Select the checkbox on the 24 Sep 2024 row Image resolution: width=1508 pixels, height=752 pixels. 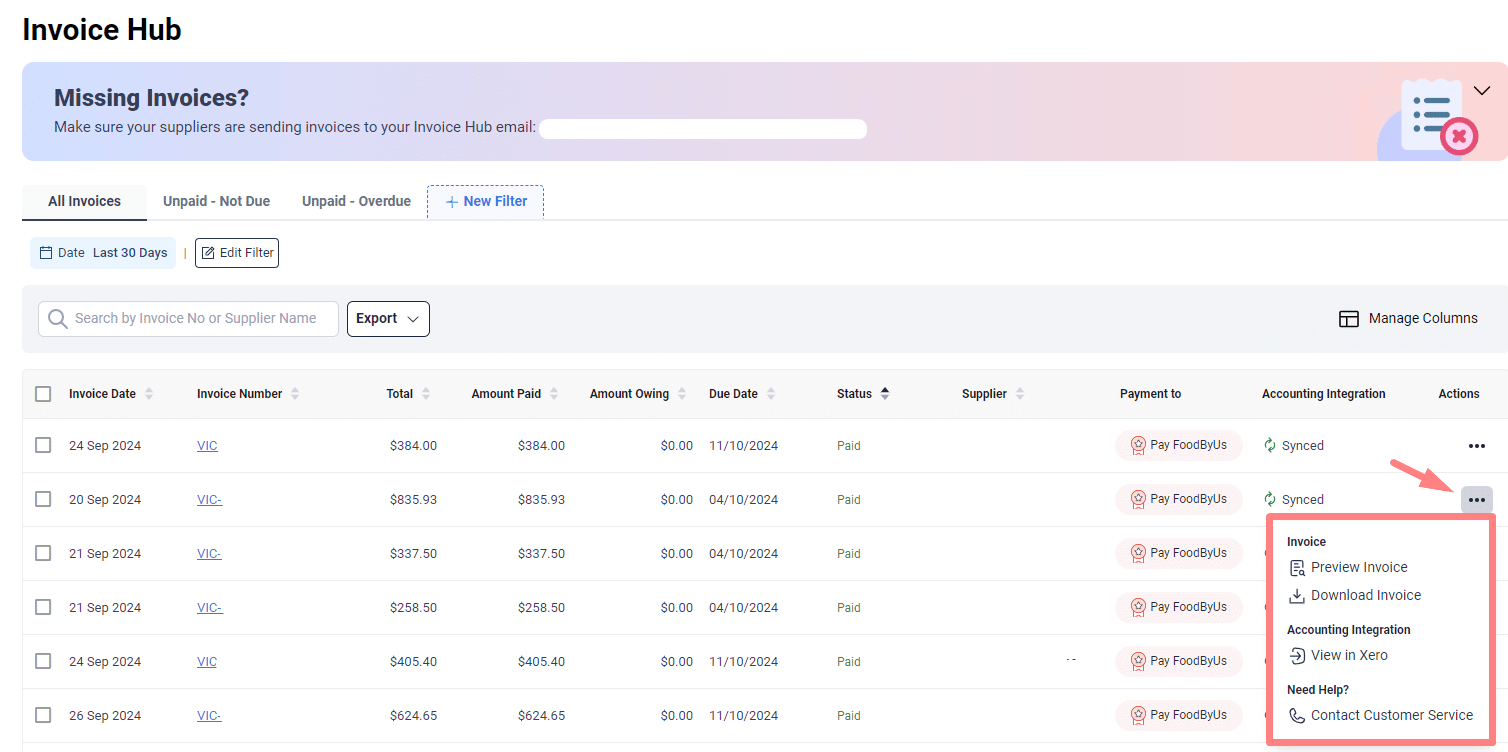tap(43, 445)
